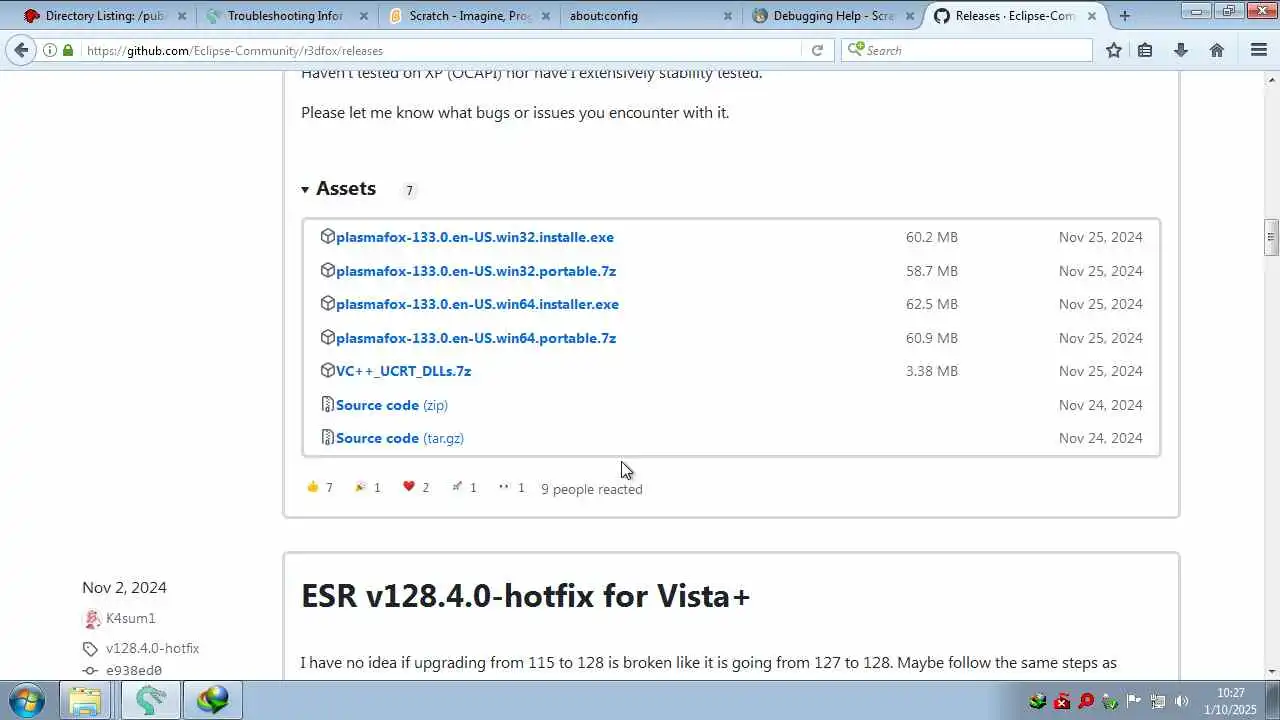The height and width of the screenshot is (720, 1280).
Task: Select the browser taskbar button
Action: (151, 700)
